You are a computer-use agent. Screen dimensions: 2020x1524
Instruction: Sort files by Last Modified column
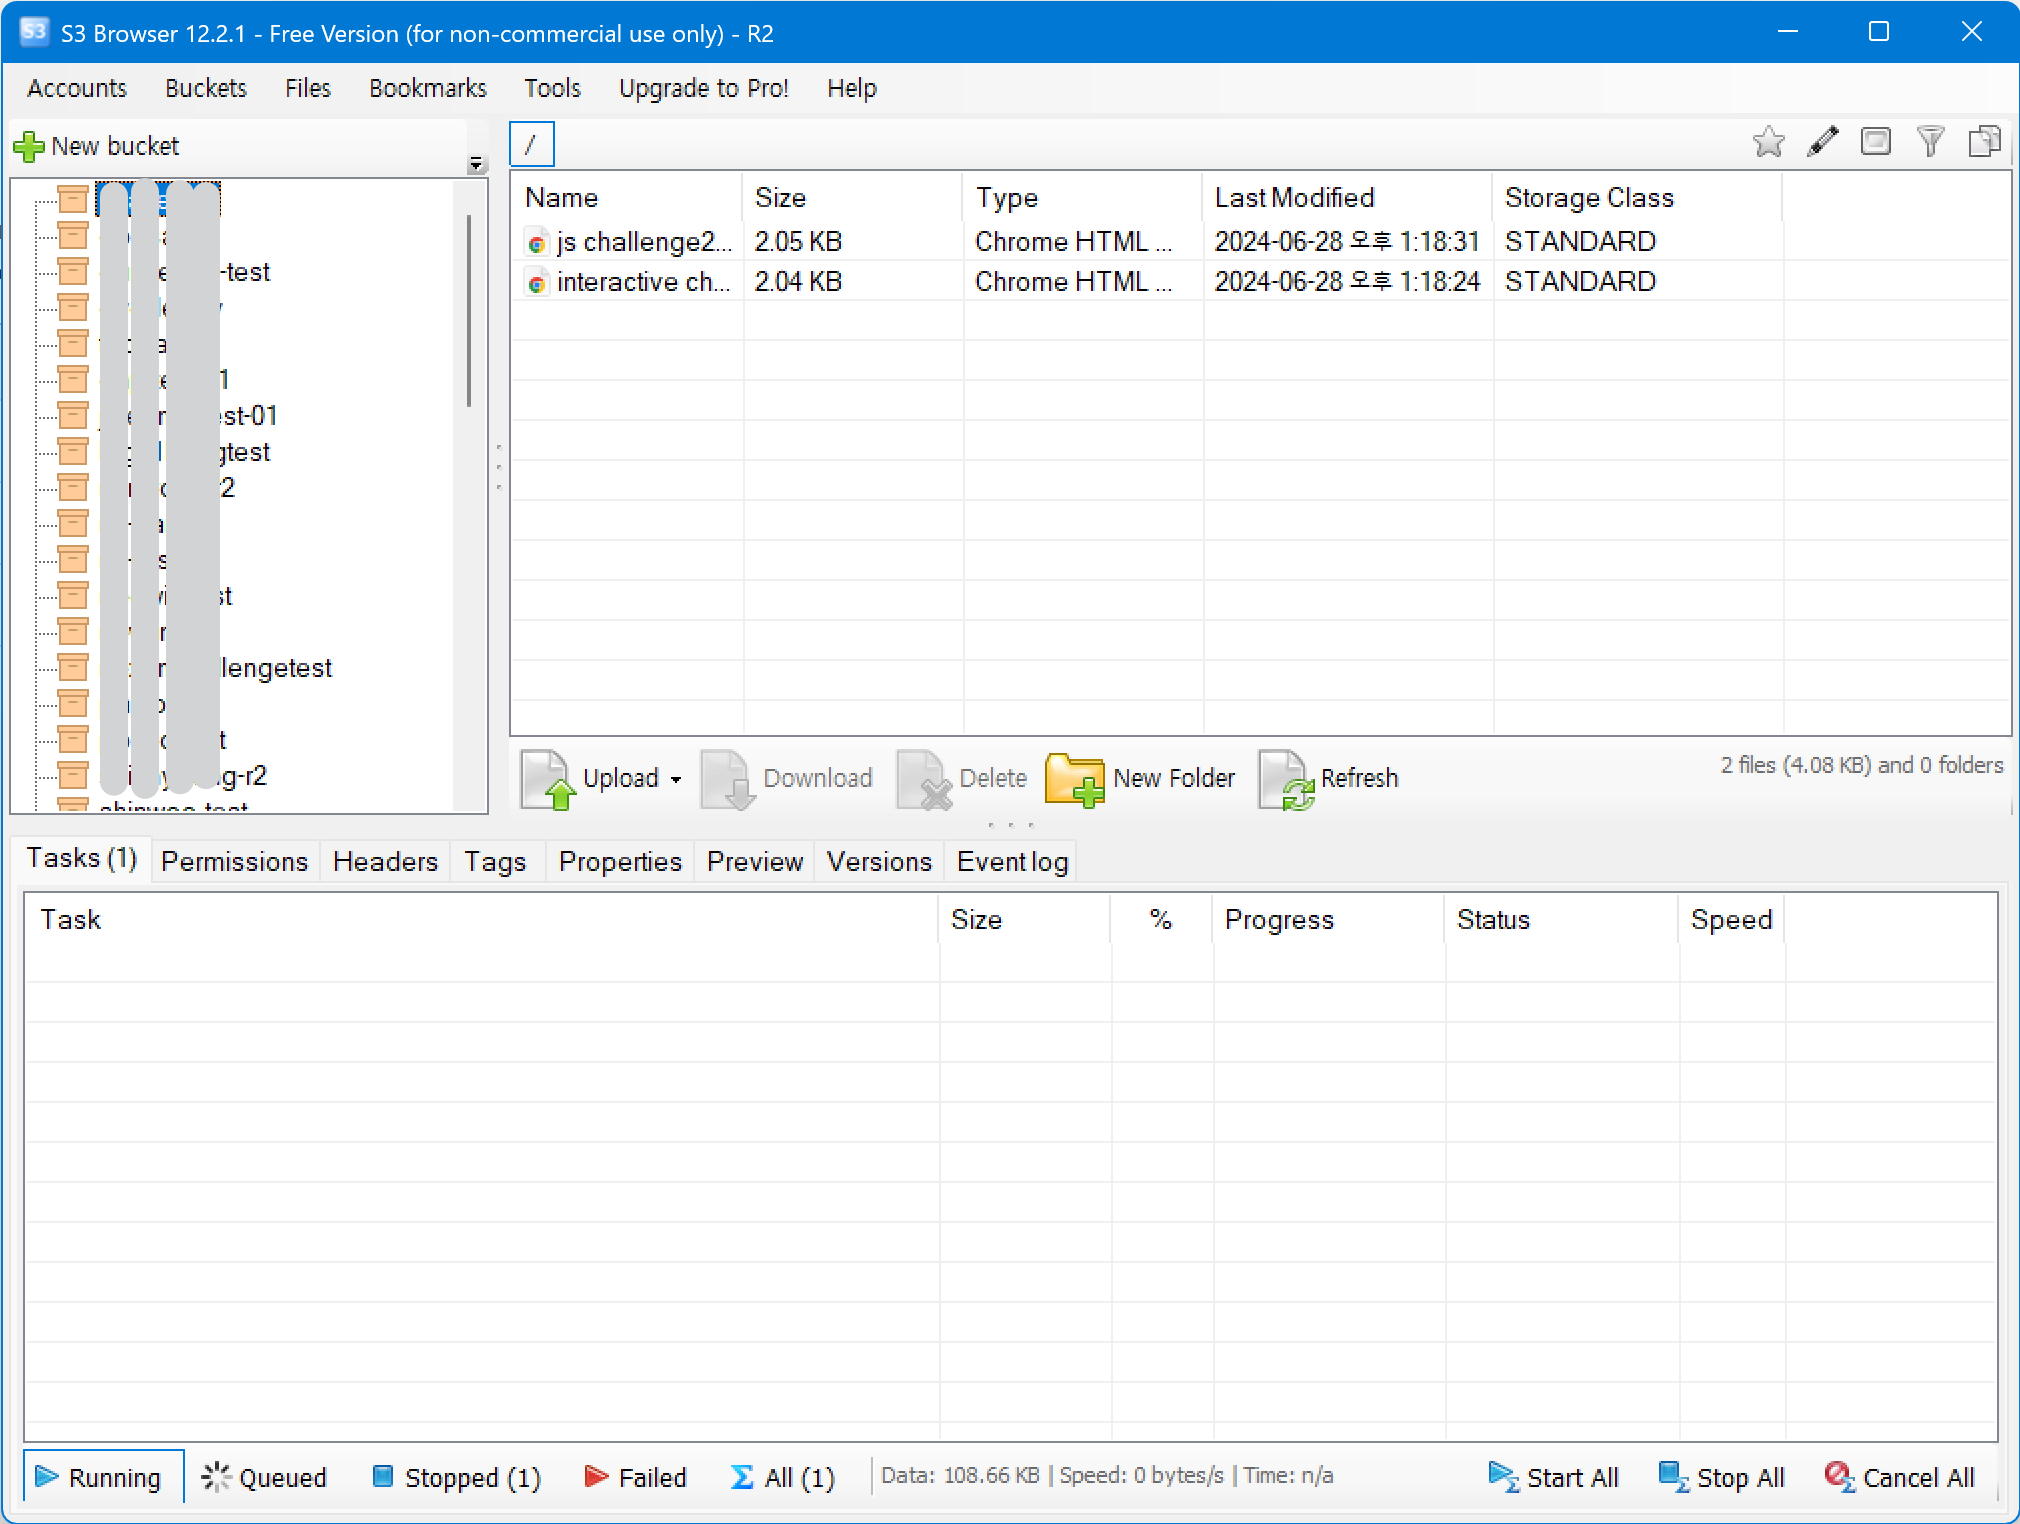click(x=1294, y=198)
